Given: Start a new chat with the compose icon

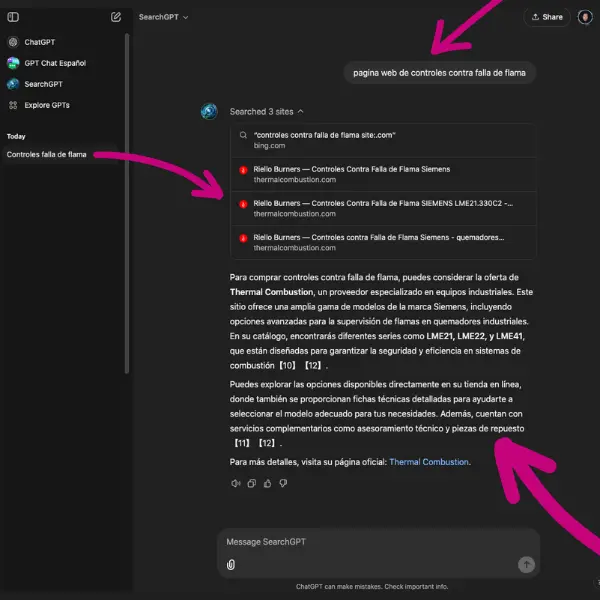Looking at the screenshot, I should 116,17.
